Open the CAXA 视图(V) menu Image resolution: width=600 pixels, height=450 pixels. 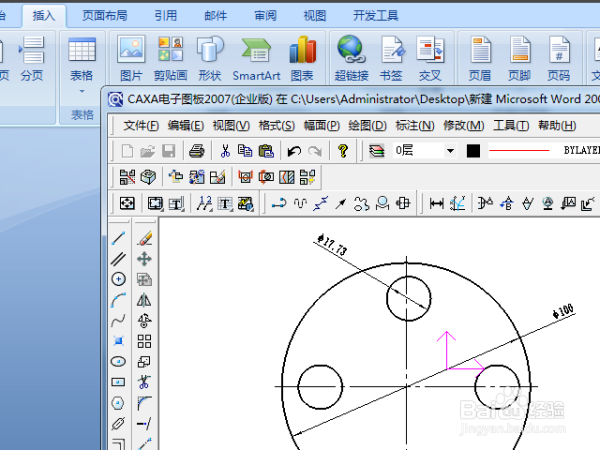[x=231, y=126]
